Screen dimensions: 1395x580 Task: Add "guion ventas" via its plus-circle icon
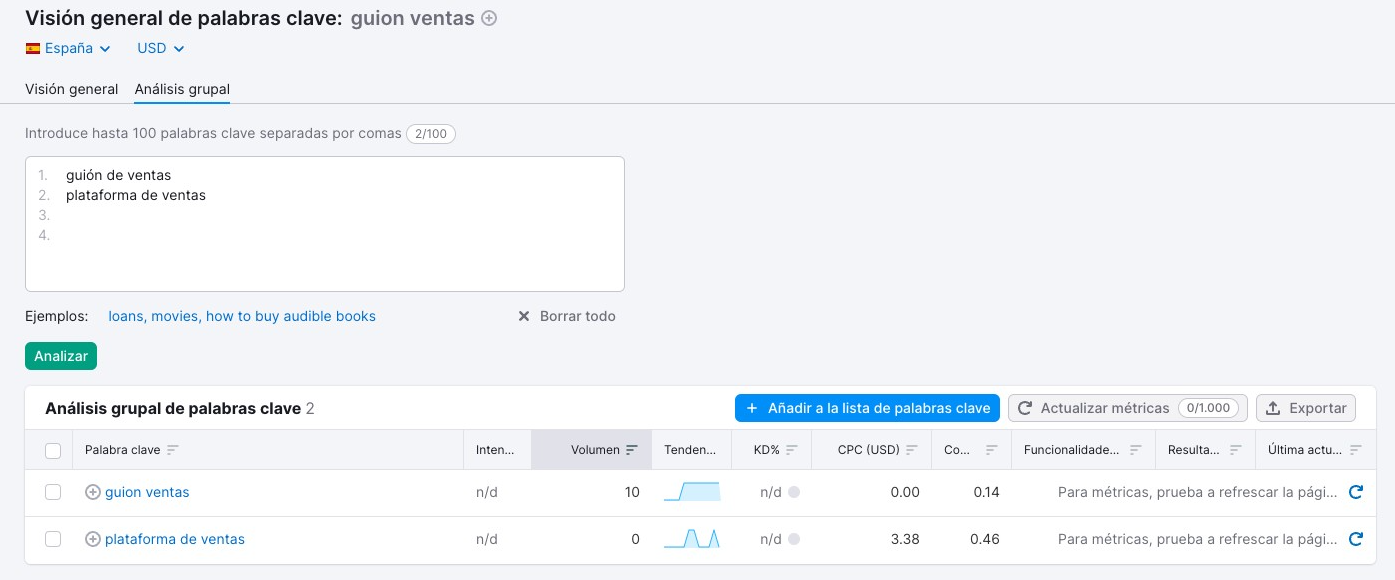[92, 492]
